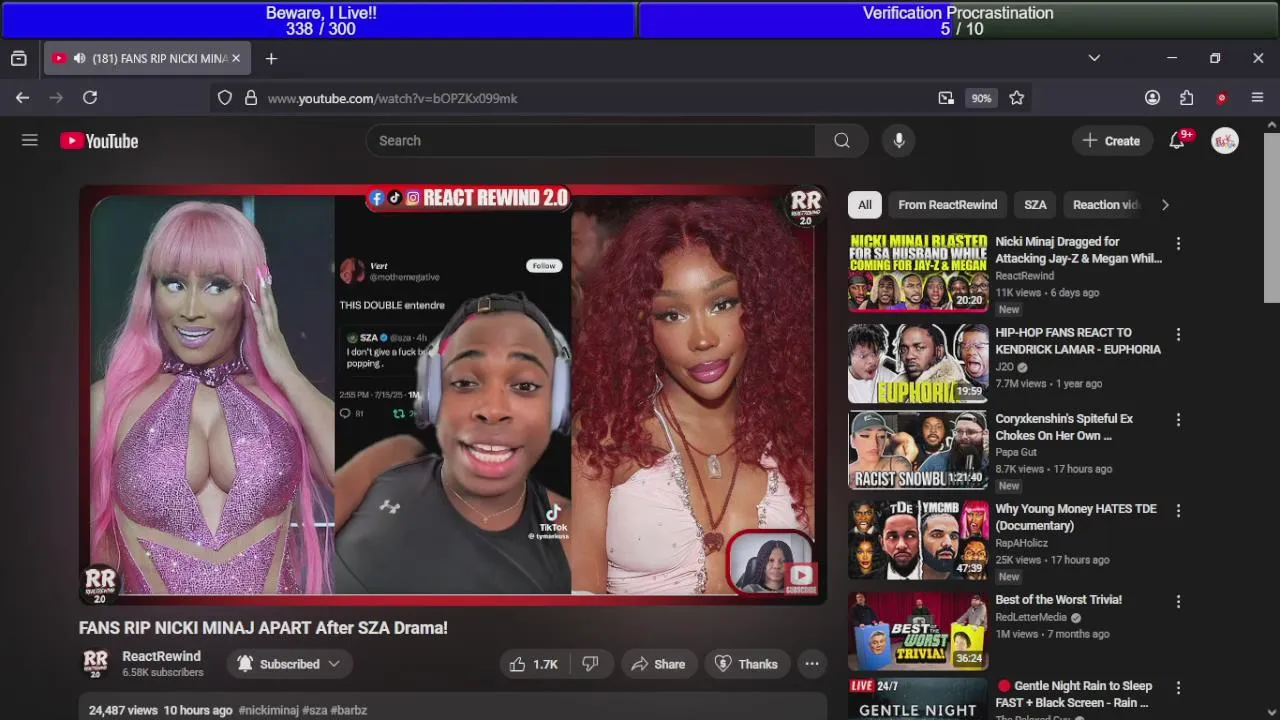Select the From ReactRewind filter chip

pyautogui.click(x=948, y=205)
